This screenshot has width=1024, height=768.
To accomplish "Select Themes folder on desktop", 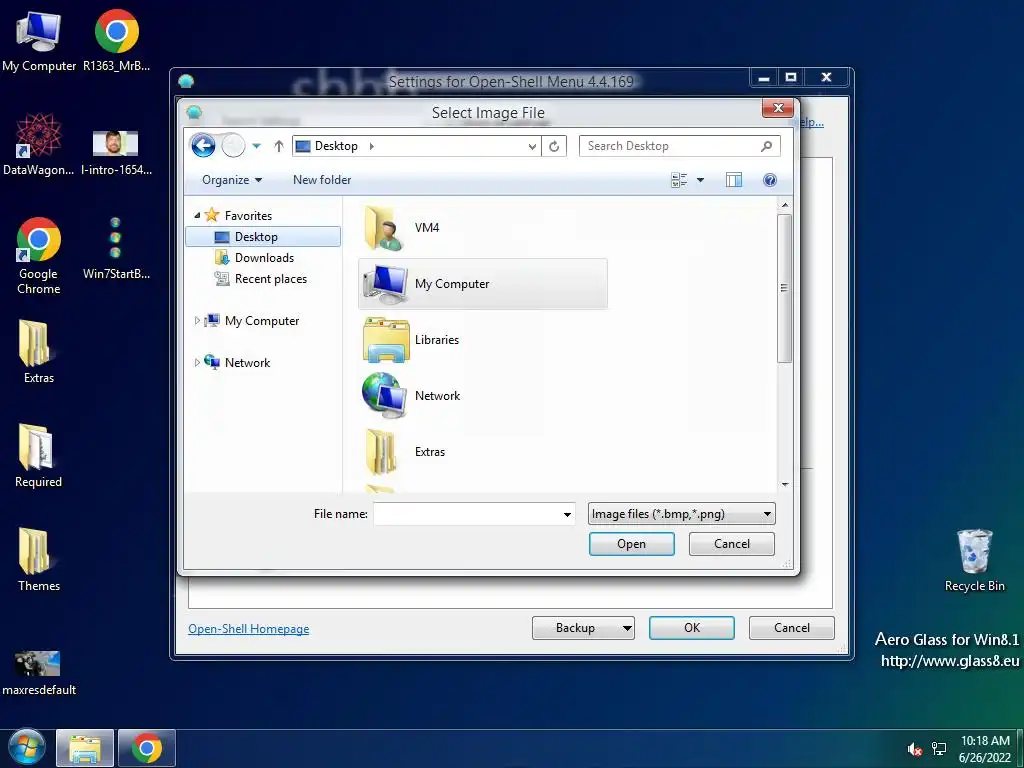I will point(39,559).
